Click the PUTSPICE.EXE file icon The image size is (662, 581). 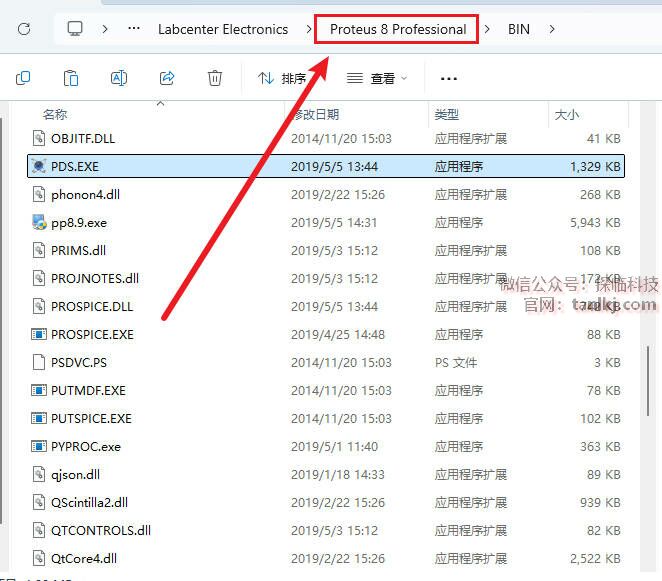(x=39, y=418)
